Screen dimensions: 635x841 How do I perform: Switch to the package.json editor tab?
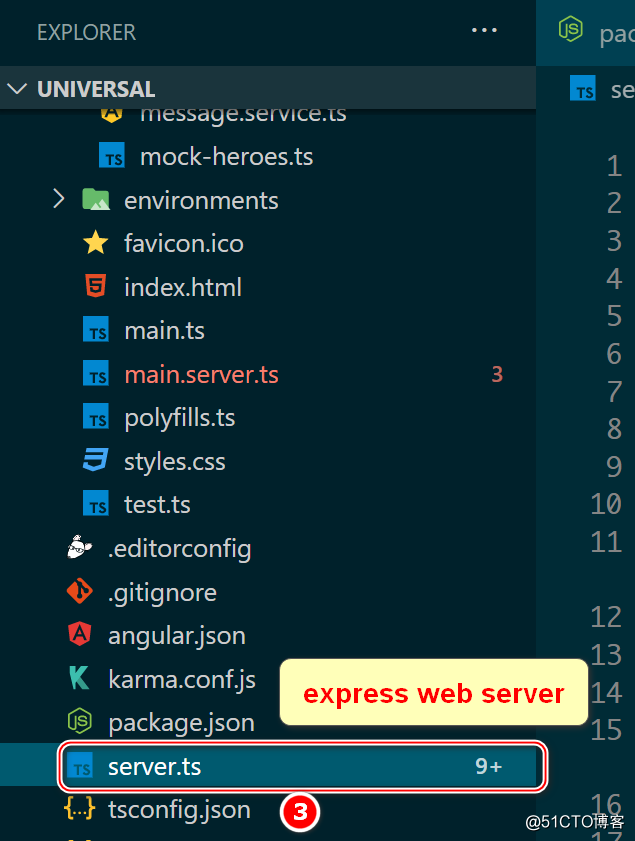pyautogui.click(x=596, y=32)
